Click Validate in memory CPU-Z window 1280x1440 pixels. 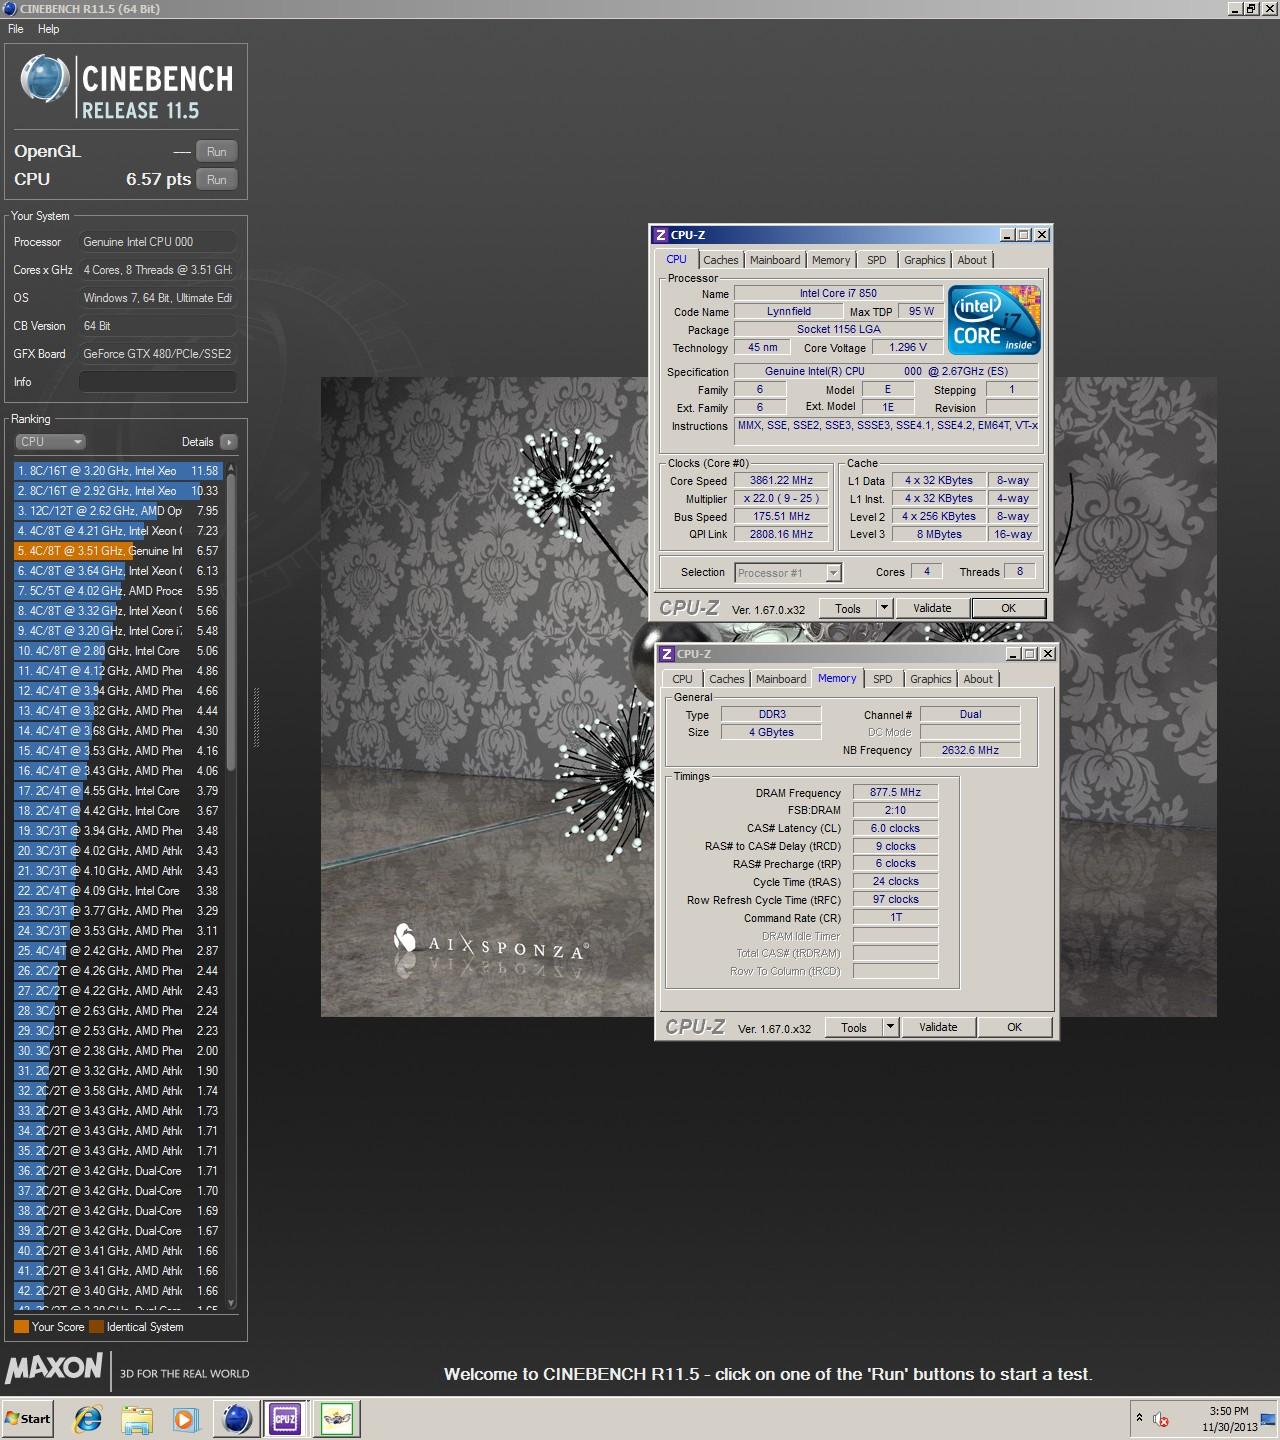[x=938, y=1027]
